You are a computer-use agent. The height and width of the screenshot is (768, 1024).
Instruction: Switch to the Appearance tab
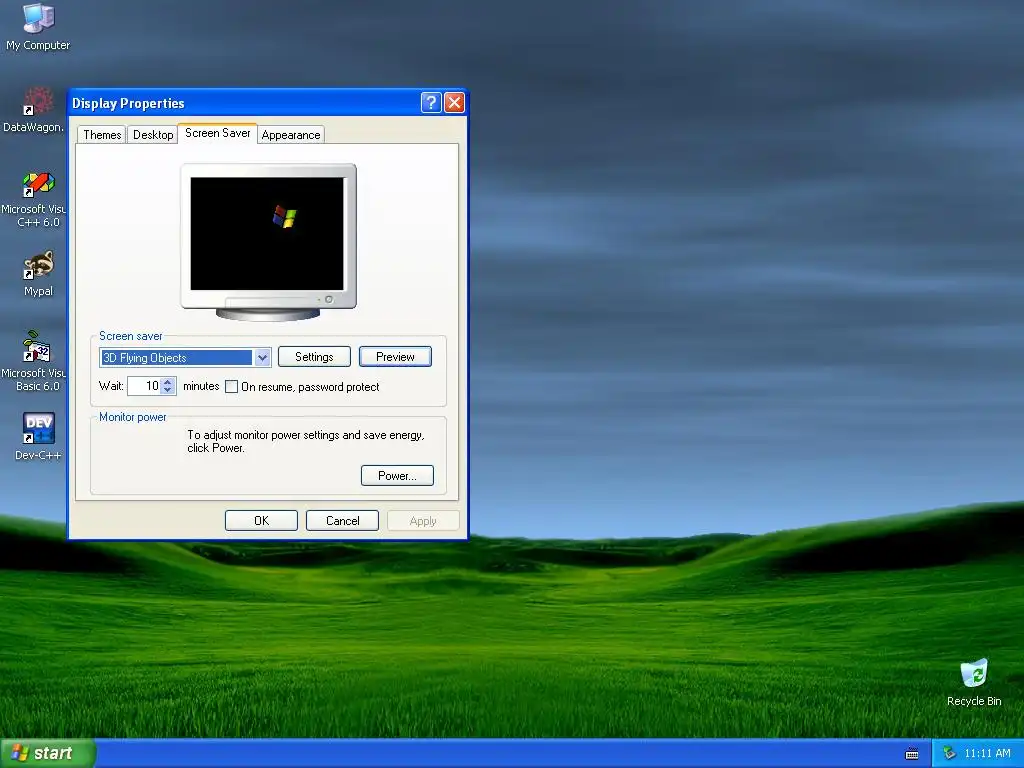291,135
